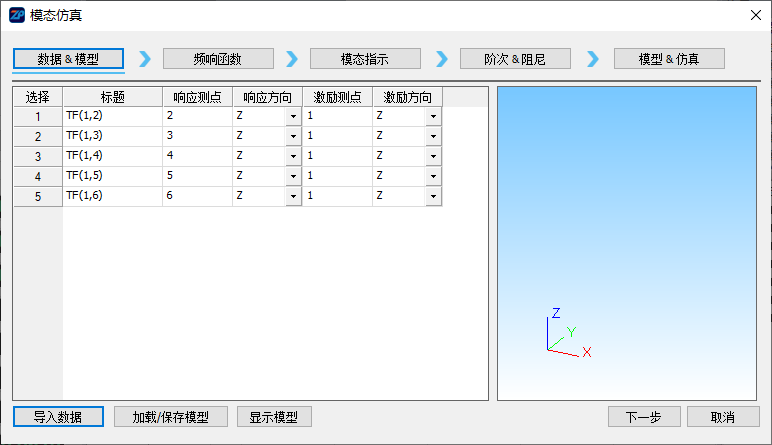
Task: Click the 激励测点 column header
Action: pos(338,97)
